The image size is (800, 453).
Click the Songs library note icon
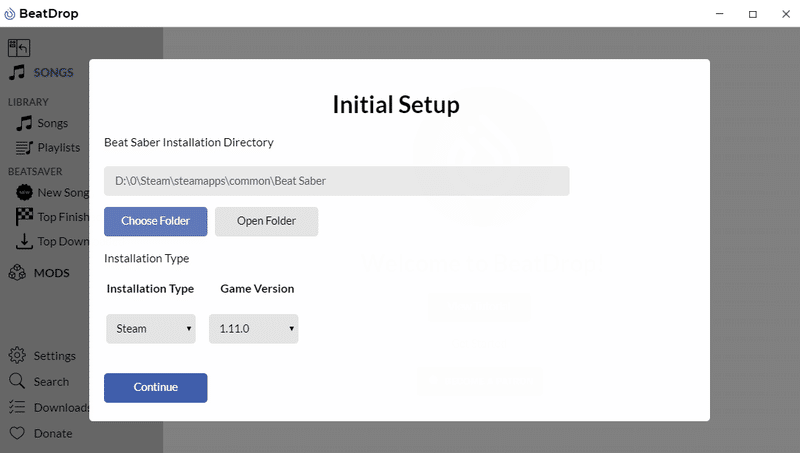[x=24, y=123]
